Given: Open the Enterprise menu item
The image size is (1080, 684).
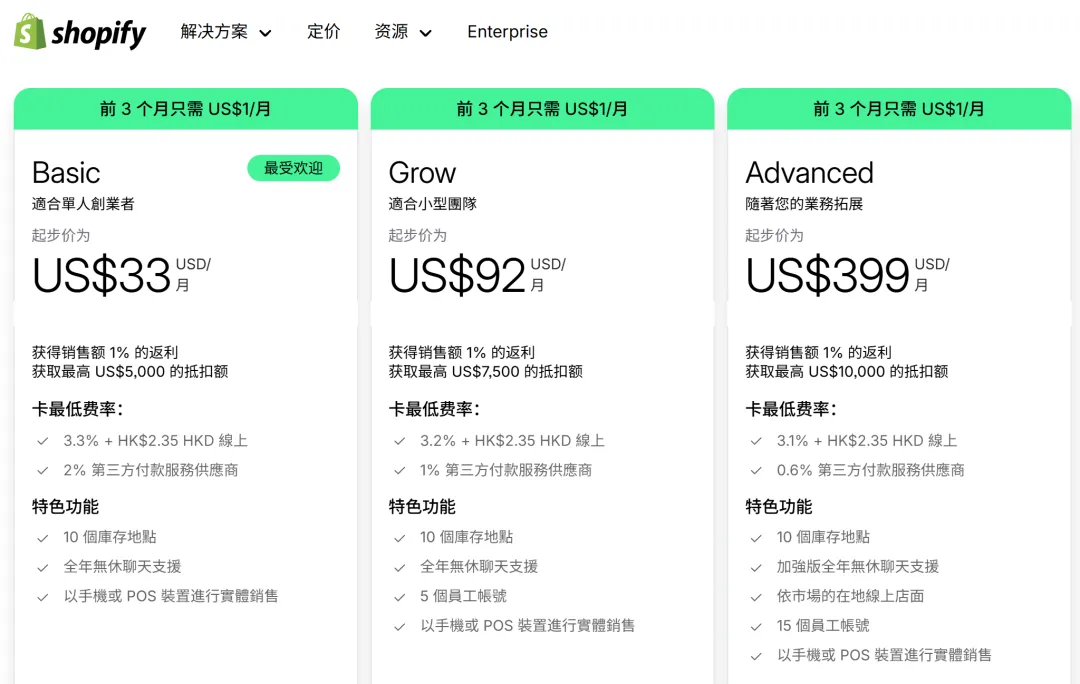Looking at the screenshot, I should (507, 32).
